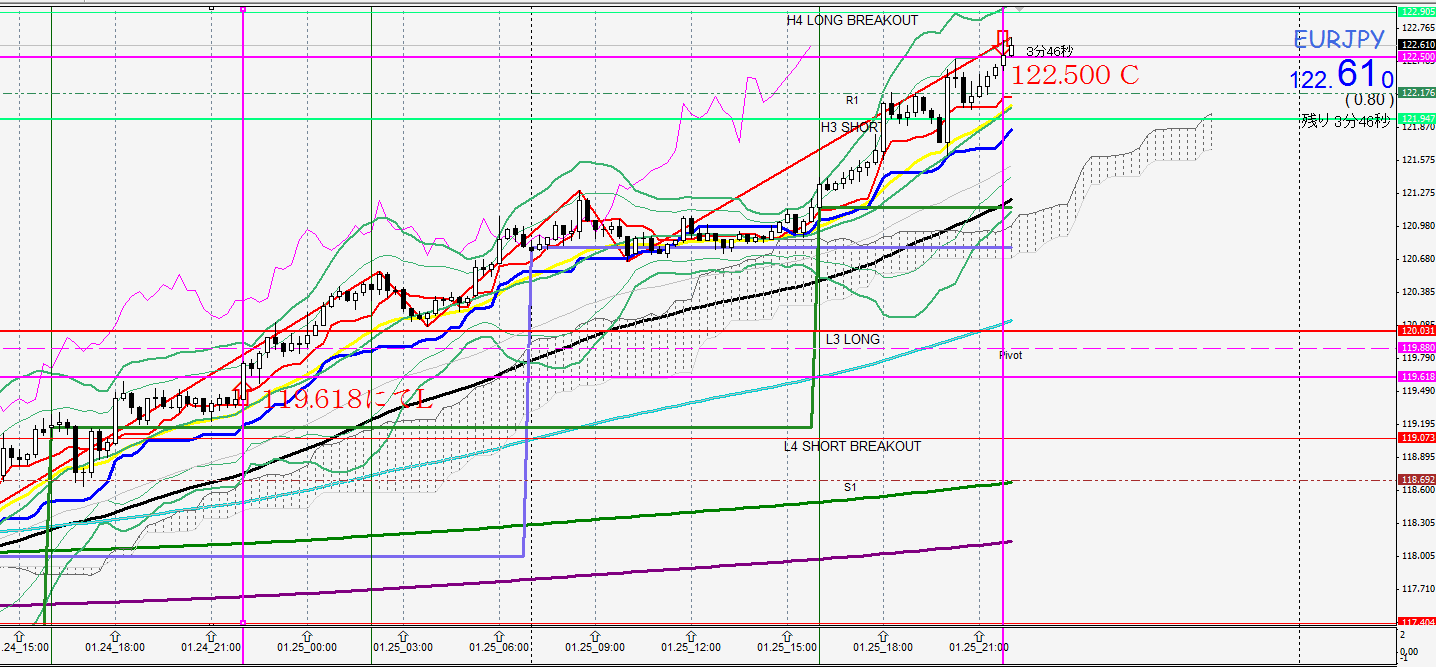
Task: Click the arrow marker above 01.25_06:00
Action: (x=499, y=636)
